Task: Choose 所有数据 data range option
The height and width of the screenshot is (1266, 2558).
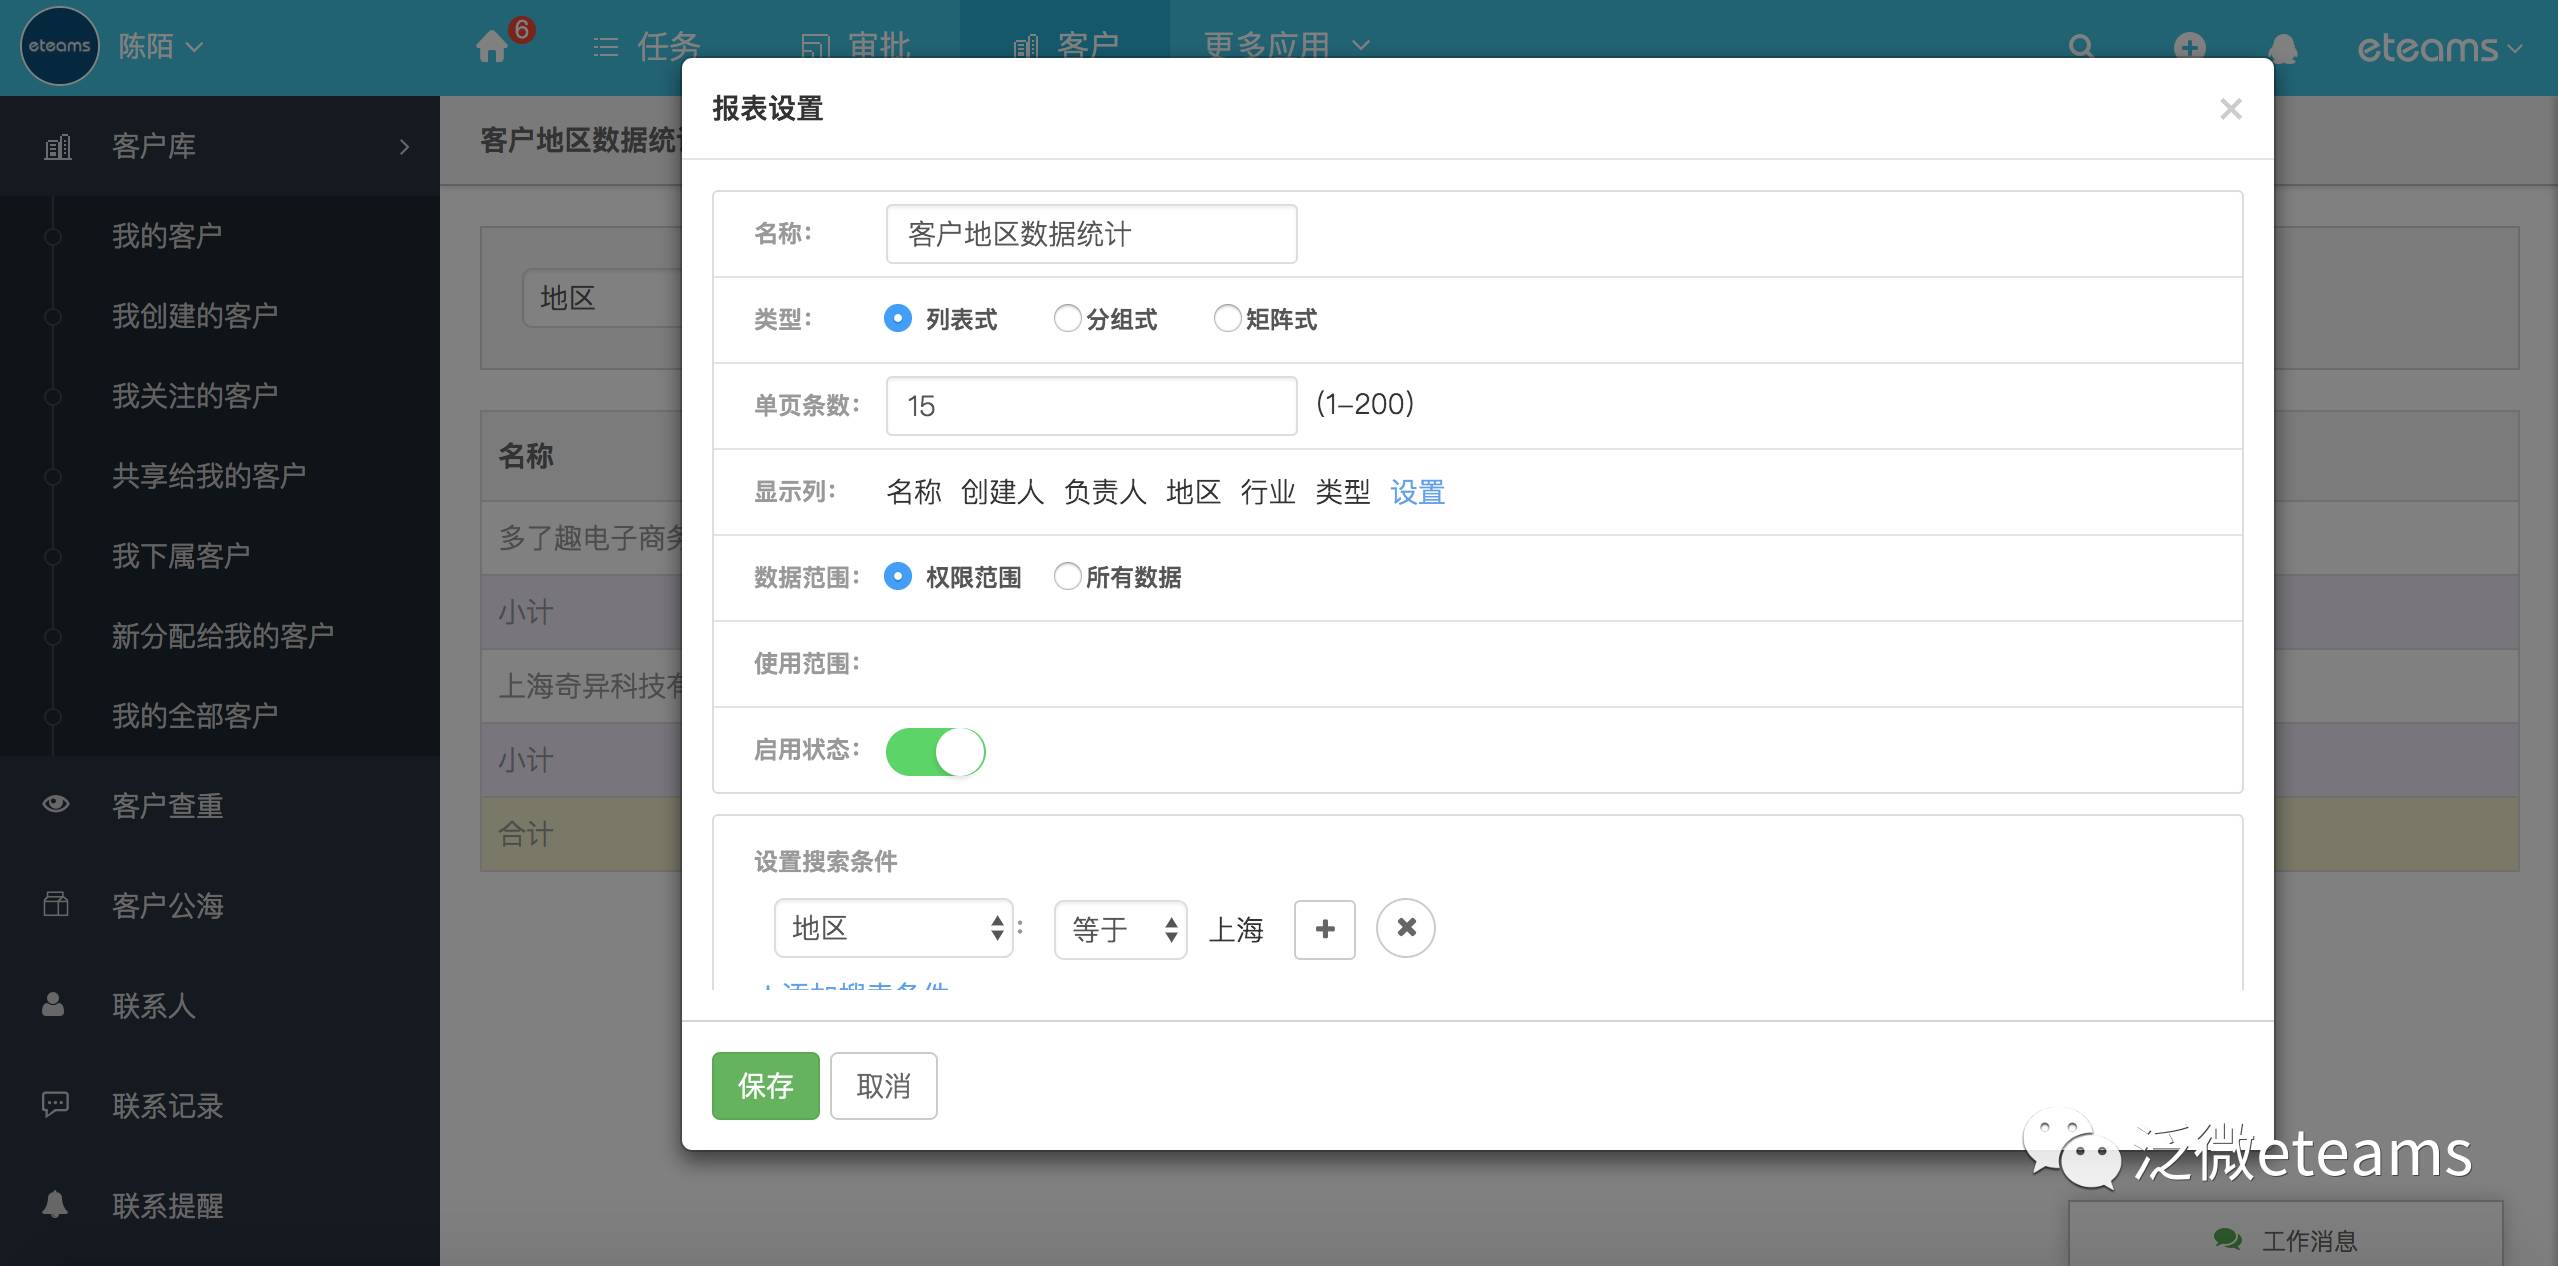Action: point(1067,577)
